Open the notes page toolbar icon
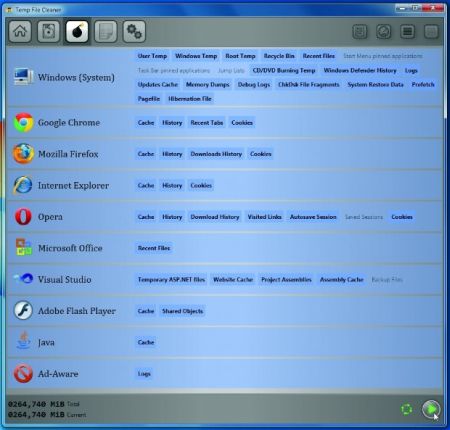The width and height of the screenshot is (450, 430). tap(106, 31)
